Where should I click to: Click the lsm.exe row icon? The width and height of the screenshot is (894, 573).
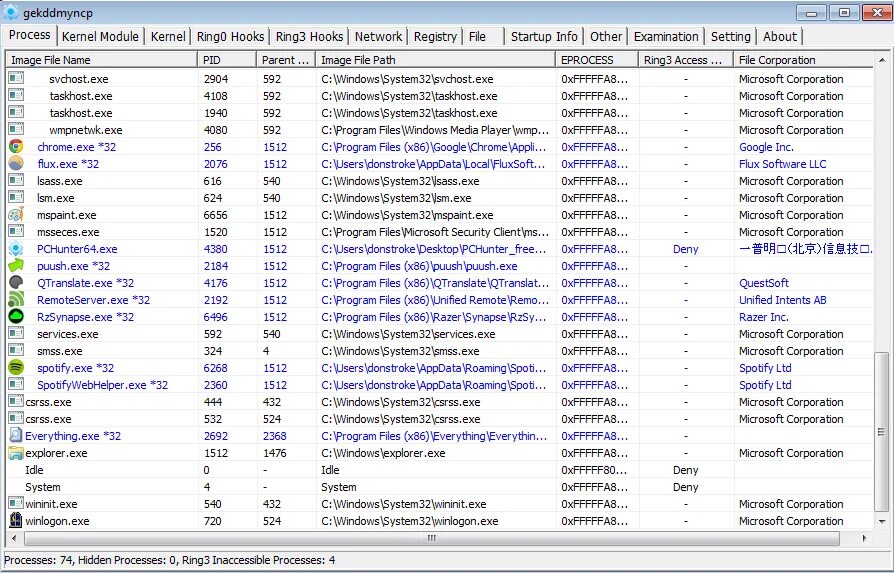click(16, 198)
